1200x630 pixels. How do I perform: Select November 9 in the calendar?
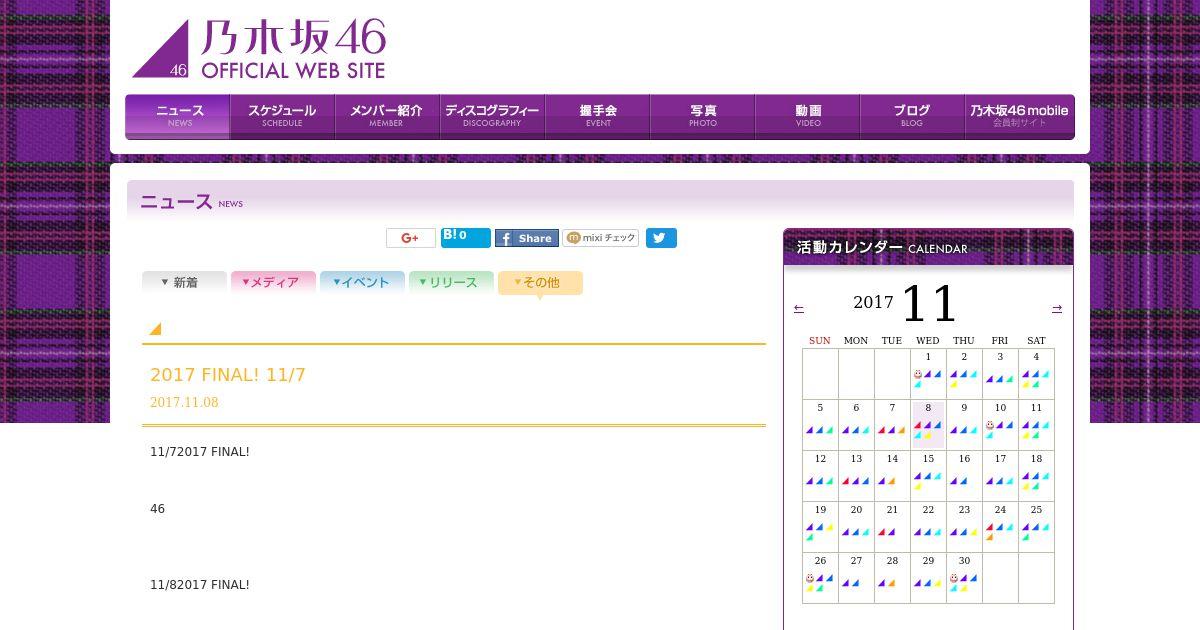[964, 424]
